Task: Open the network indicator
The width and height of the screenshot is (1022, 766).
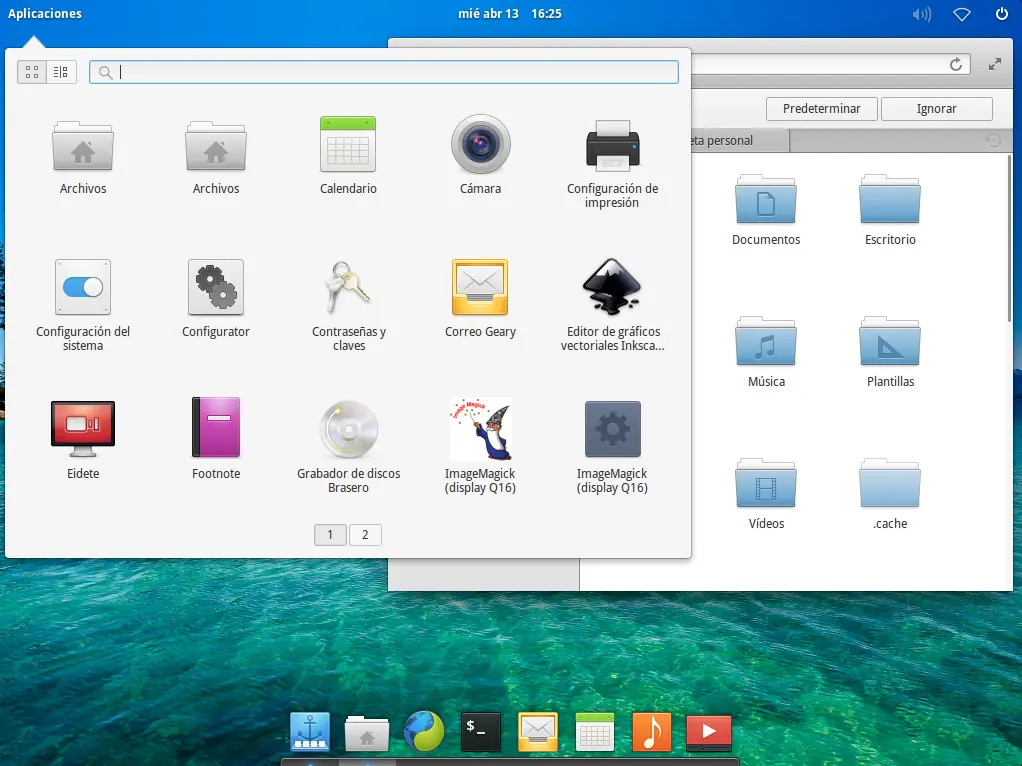Action: pos(962,14)
